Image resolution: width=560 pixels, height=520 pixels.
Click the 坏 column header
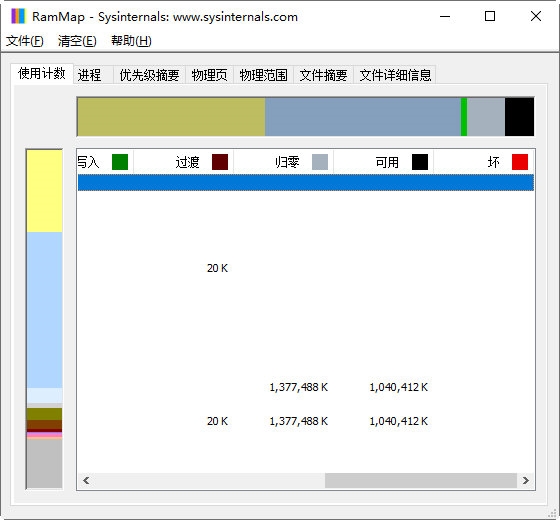[484, 162]
